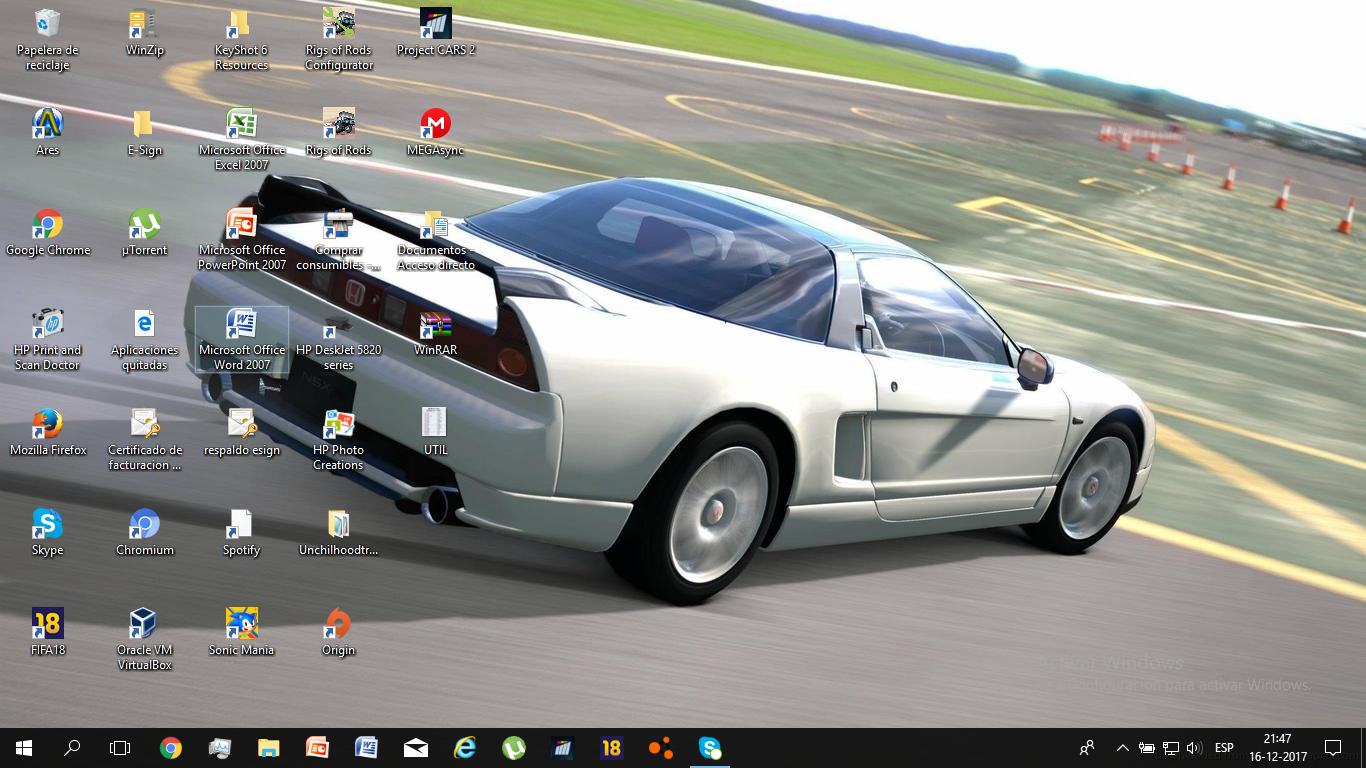This screenshot has height=768, width=1366.
Task: Open the KeyShot 6 Resources folder
Action: pyautogui.click(x=241, y=38)
